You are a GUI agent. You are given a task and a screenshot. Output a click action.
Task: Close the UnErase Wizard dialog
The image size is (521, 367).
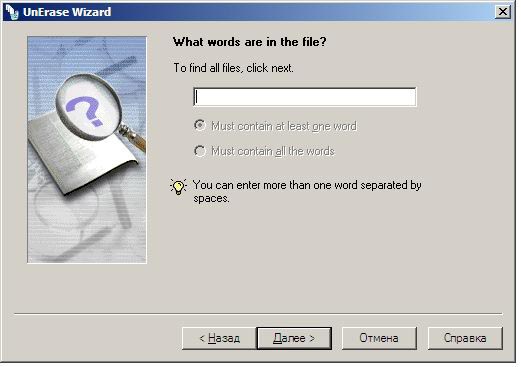pos(502,12)
